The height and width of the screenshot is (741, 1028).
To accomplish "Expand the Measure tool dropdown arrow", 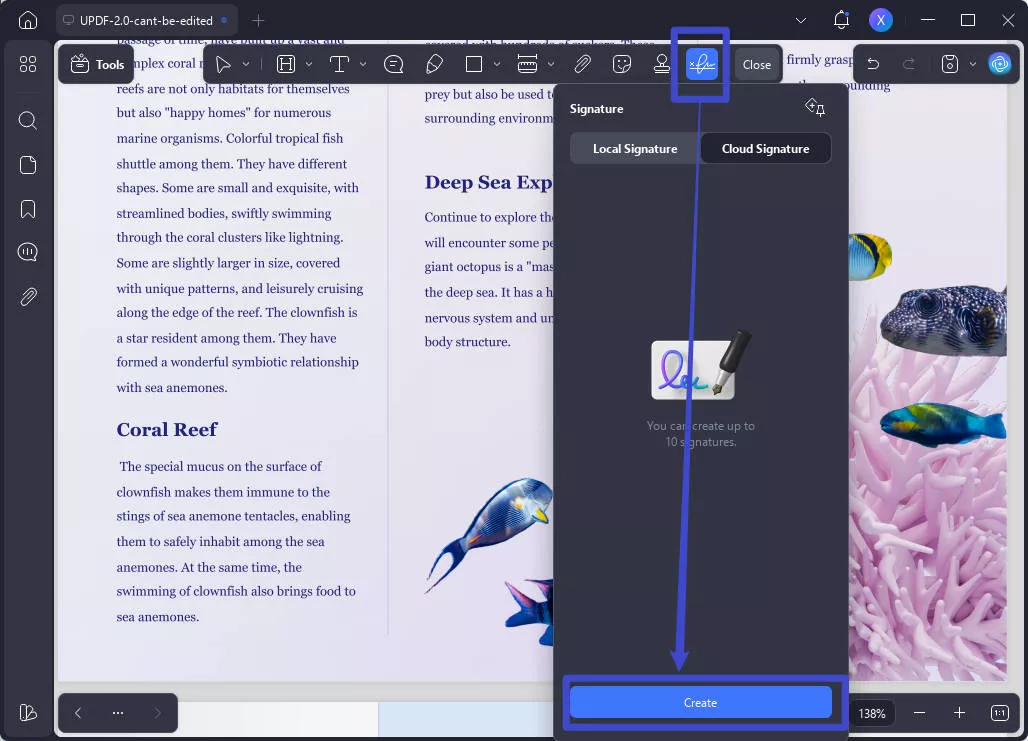I will point(551,64).
